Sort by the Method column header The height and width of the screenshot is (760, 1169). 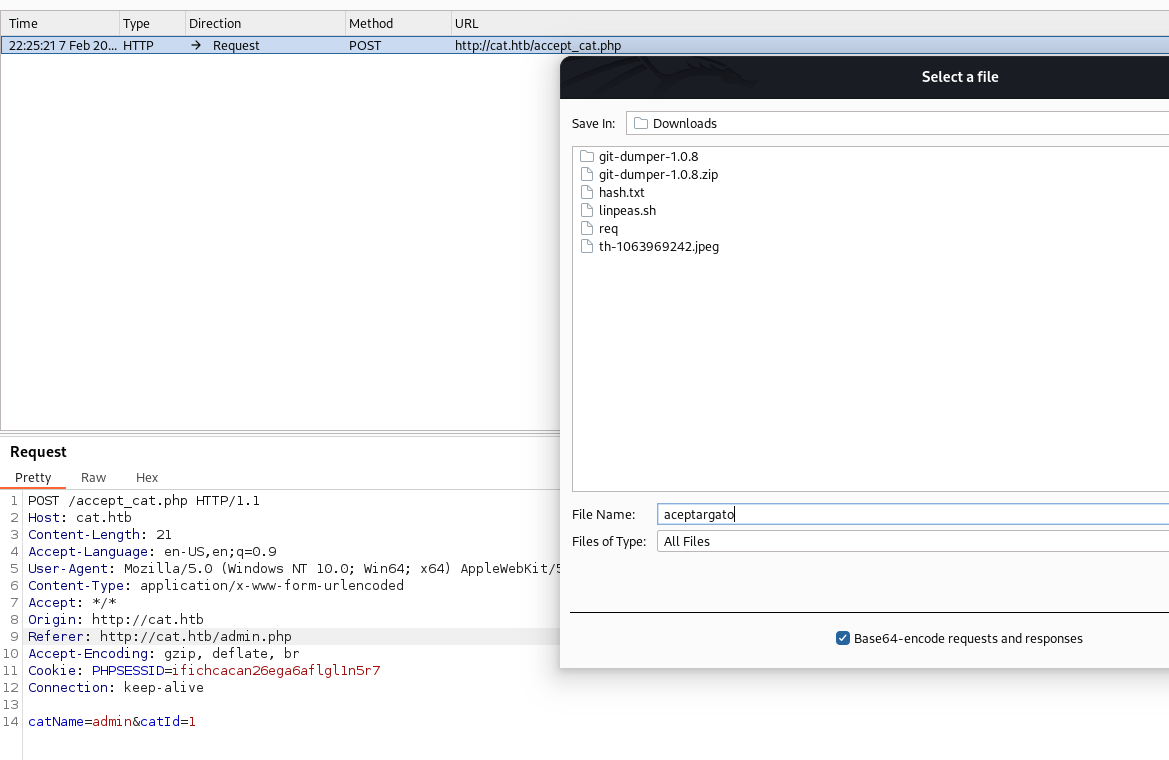(398, 23)
